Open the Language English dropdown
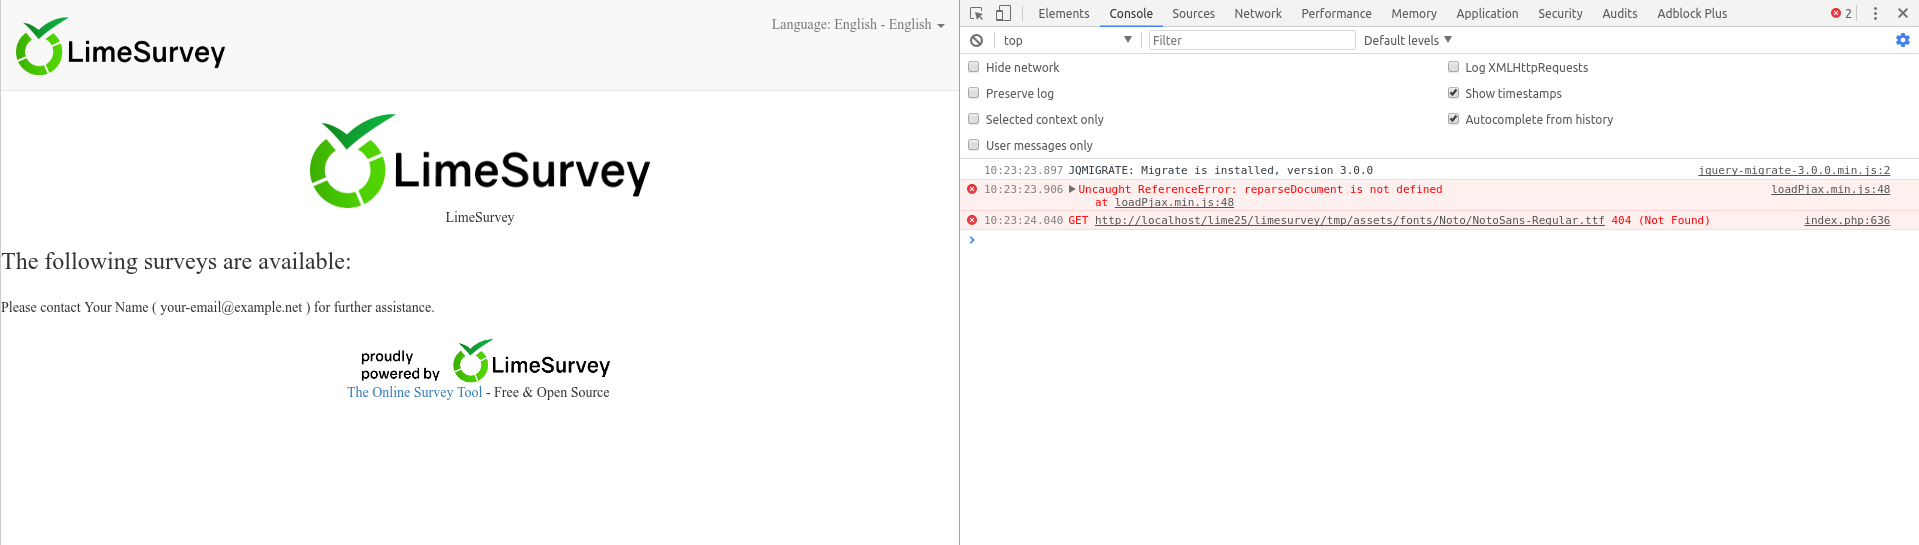1919x545 pixels. [x=857, y=25]
